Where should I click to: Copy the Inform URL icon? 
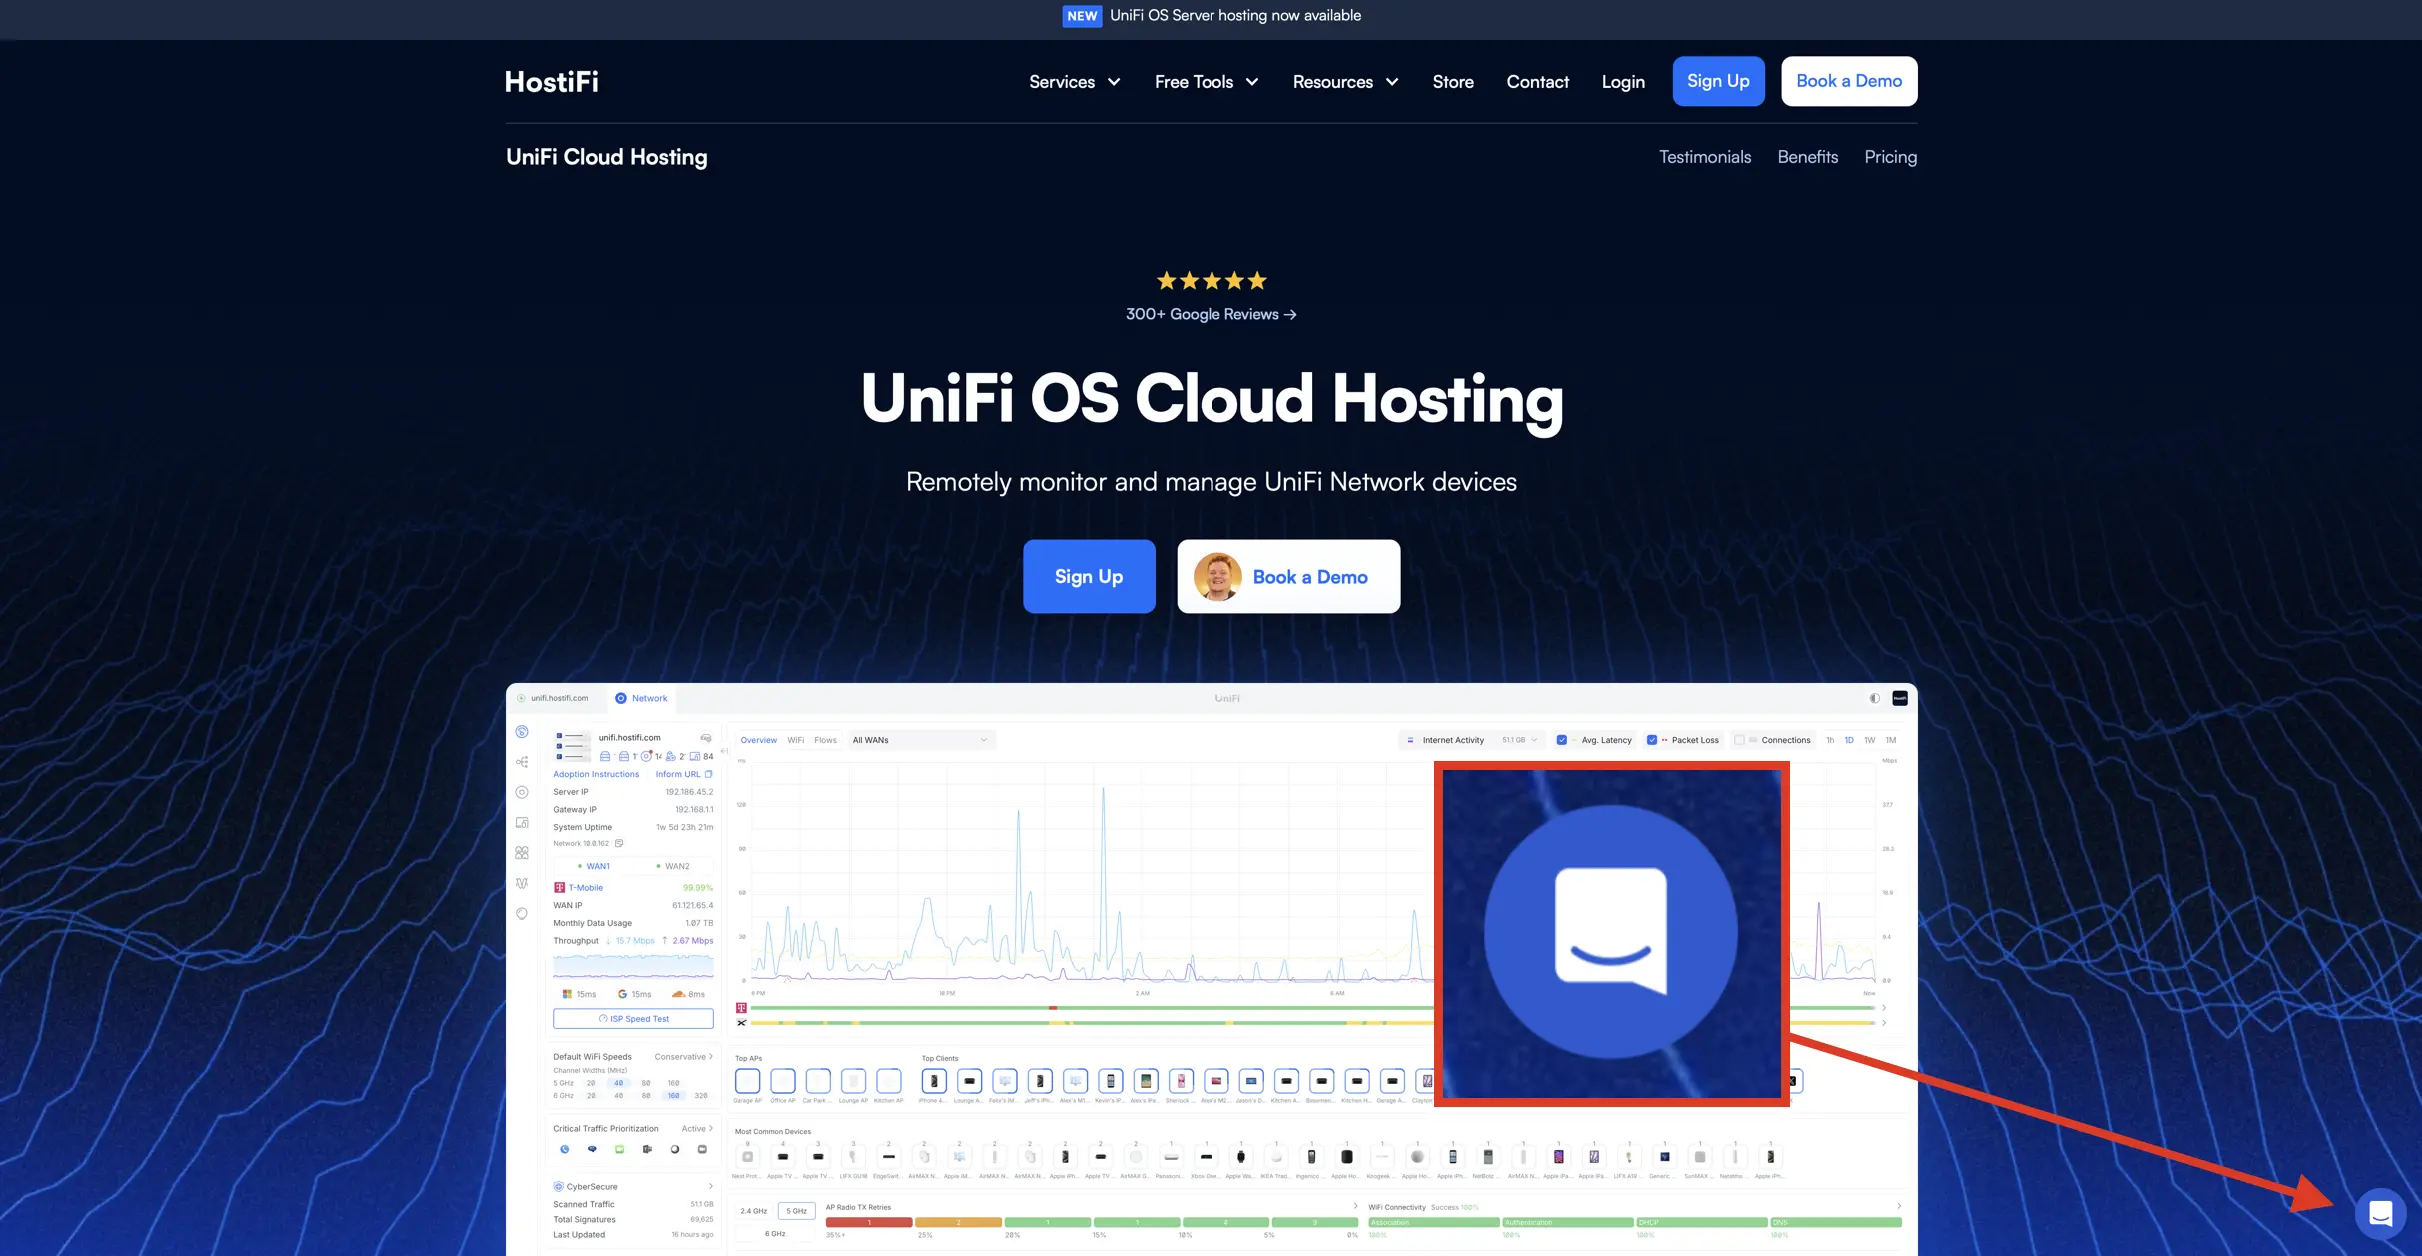[x=709, y=774]
